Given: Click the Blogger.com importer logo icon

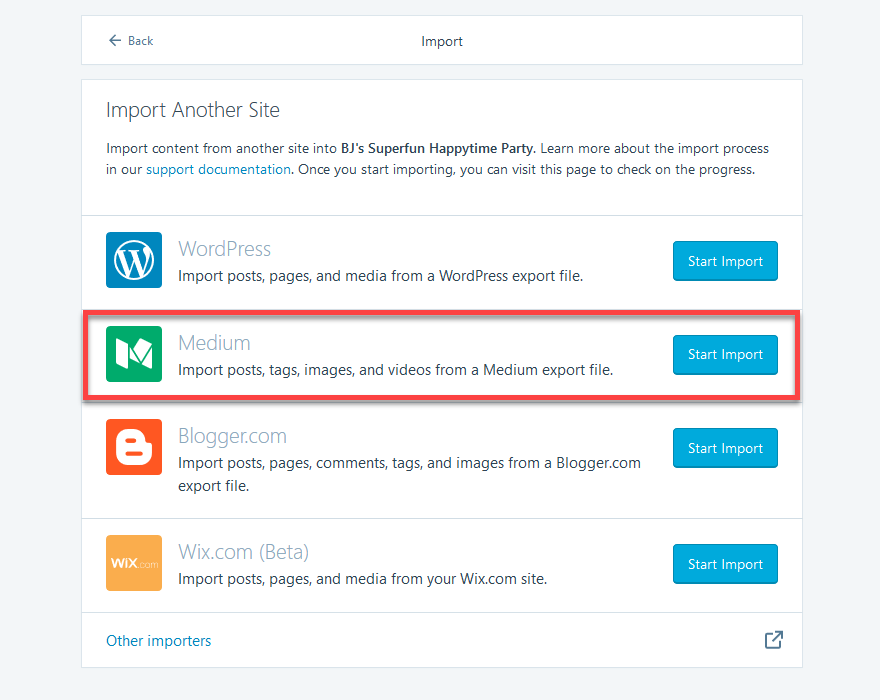Looking at the screenshot, I should click(x=133, y=447).
